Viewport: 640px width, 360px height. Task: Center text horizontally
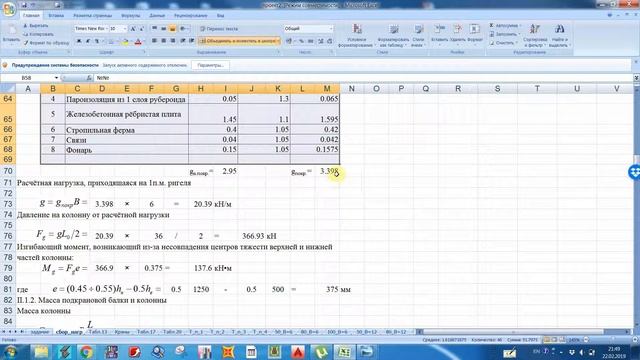[x=163, y=41]
